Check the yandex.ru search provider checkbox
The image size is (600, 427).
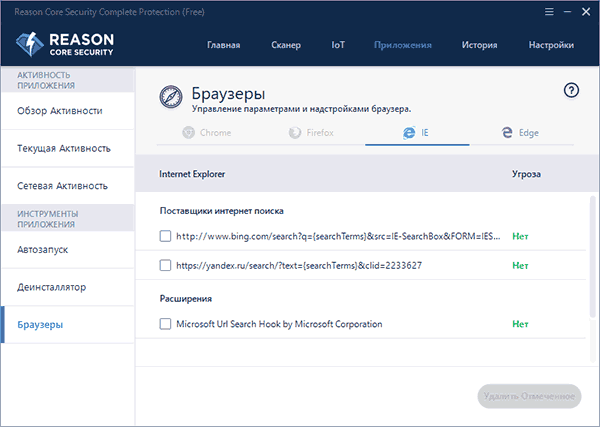click(166, 265)
